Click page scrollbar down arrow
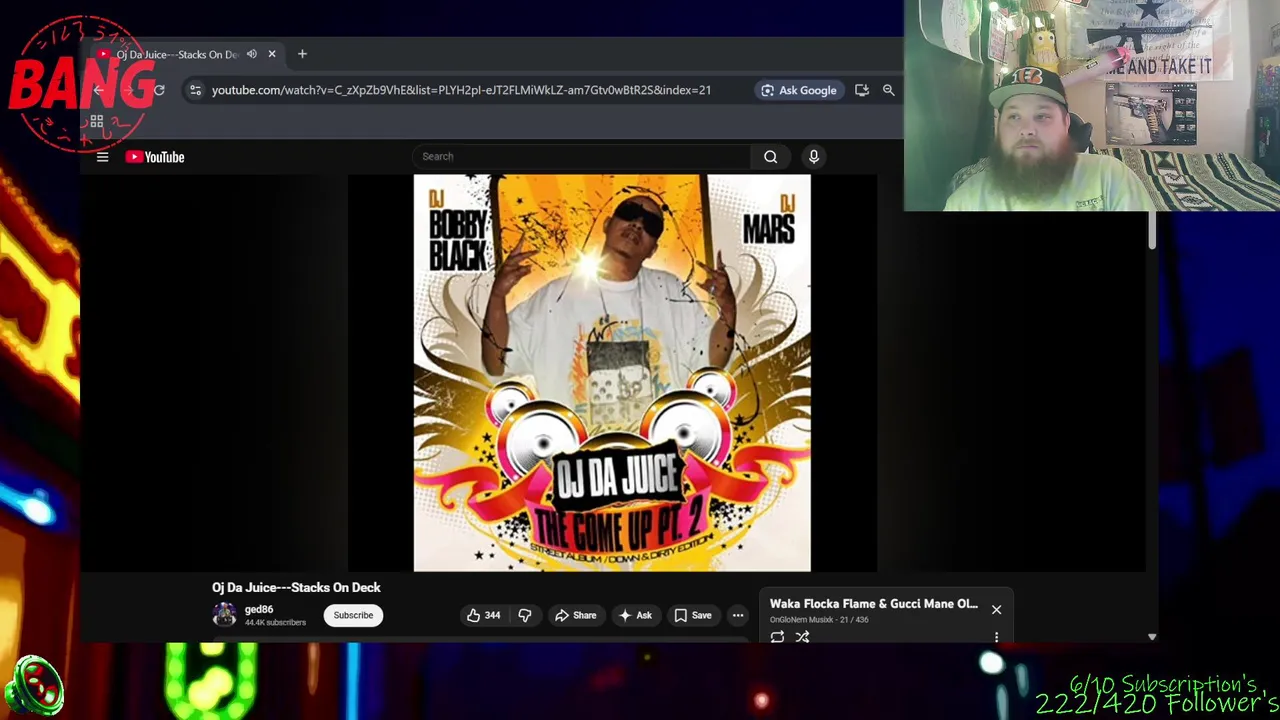 (1152, 637)
